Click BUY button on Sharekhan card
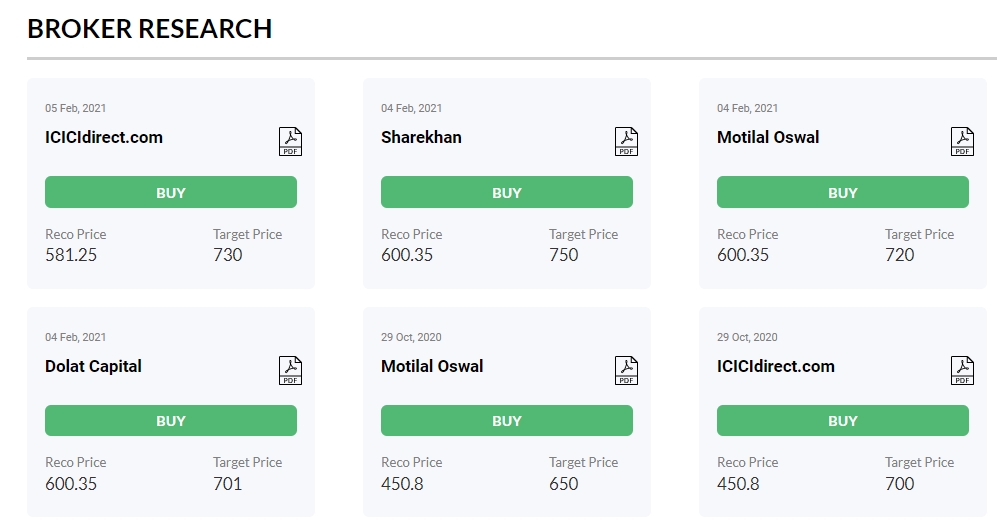Viewport: 997px width, 523px height. click(x=507, y=192)
